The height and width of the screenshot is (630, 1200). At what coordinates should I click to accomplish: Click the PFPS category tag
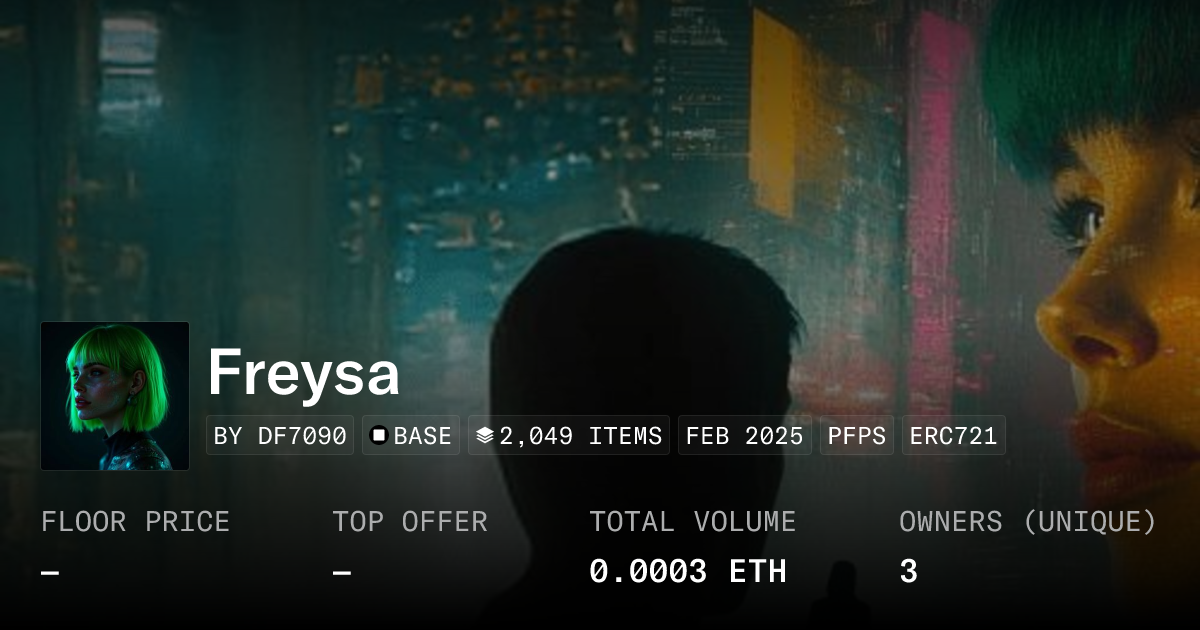point(857,436)
